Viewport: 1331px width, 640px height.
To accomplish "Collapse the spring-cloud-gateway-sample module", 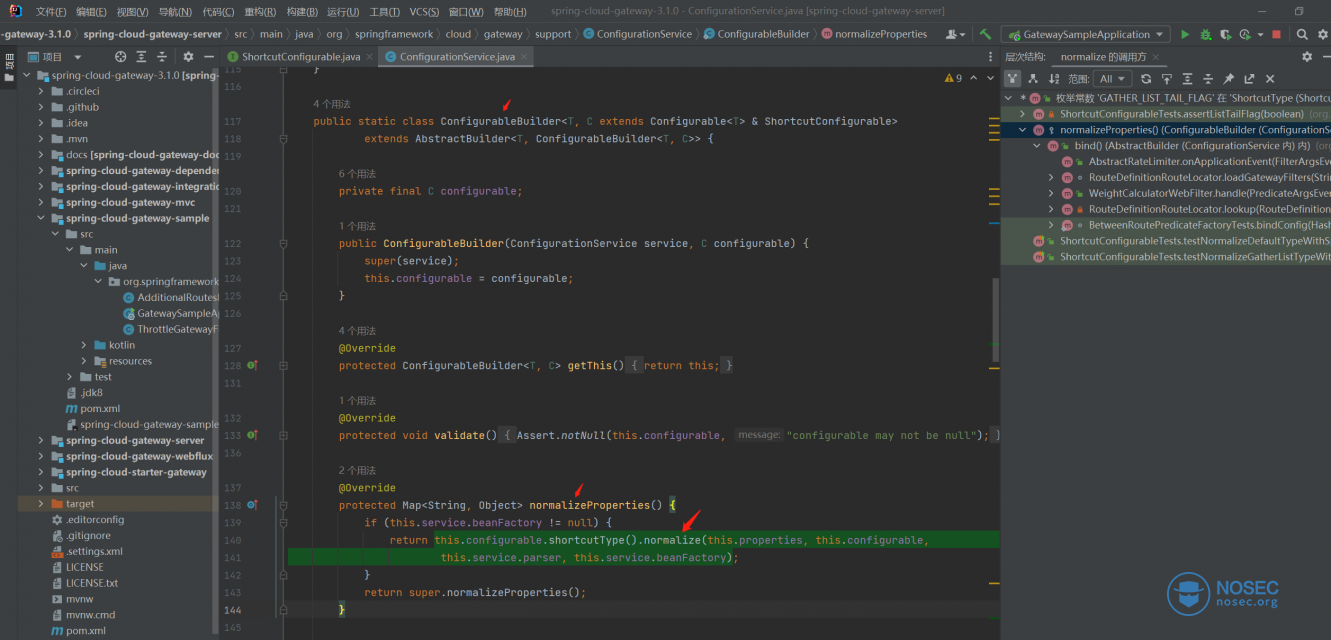I will click(x=42, y=218).
